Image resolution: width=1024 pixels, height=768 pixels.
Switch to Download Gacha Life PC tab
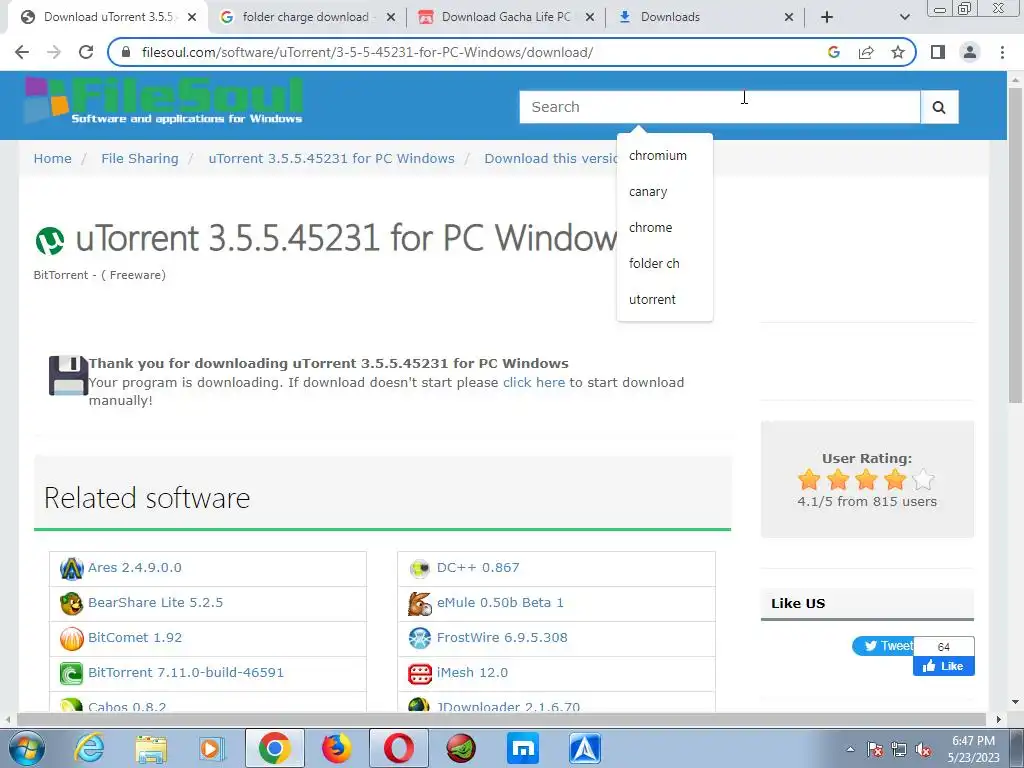(505, 17)
